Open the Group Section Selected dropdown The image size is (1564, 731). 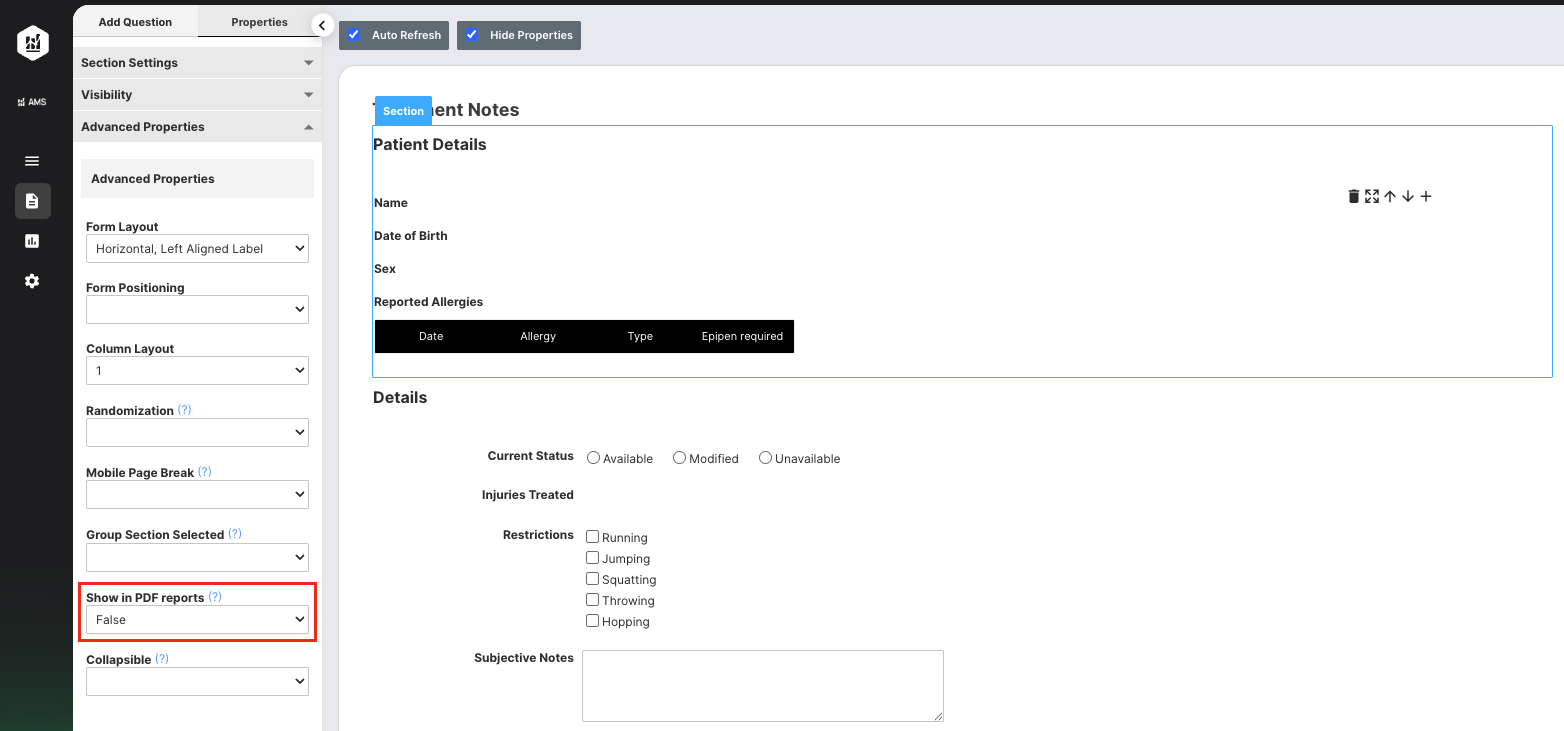point(197,557)
